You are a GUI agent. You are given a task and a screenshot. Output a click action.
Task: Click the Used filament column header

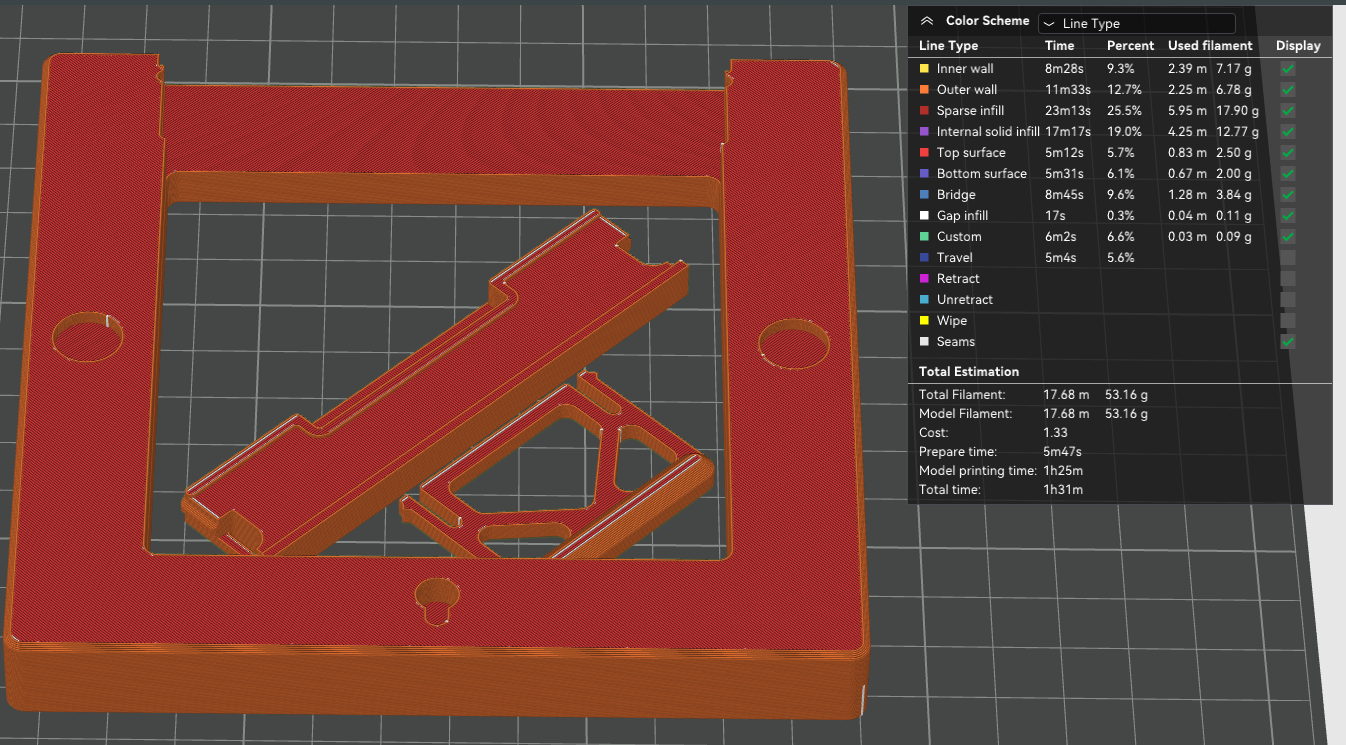click(1210, 46)
